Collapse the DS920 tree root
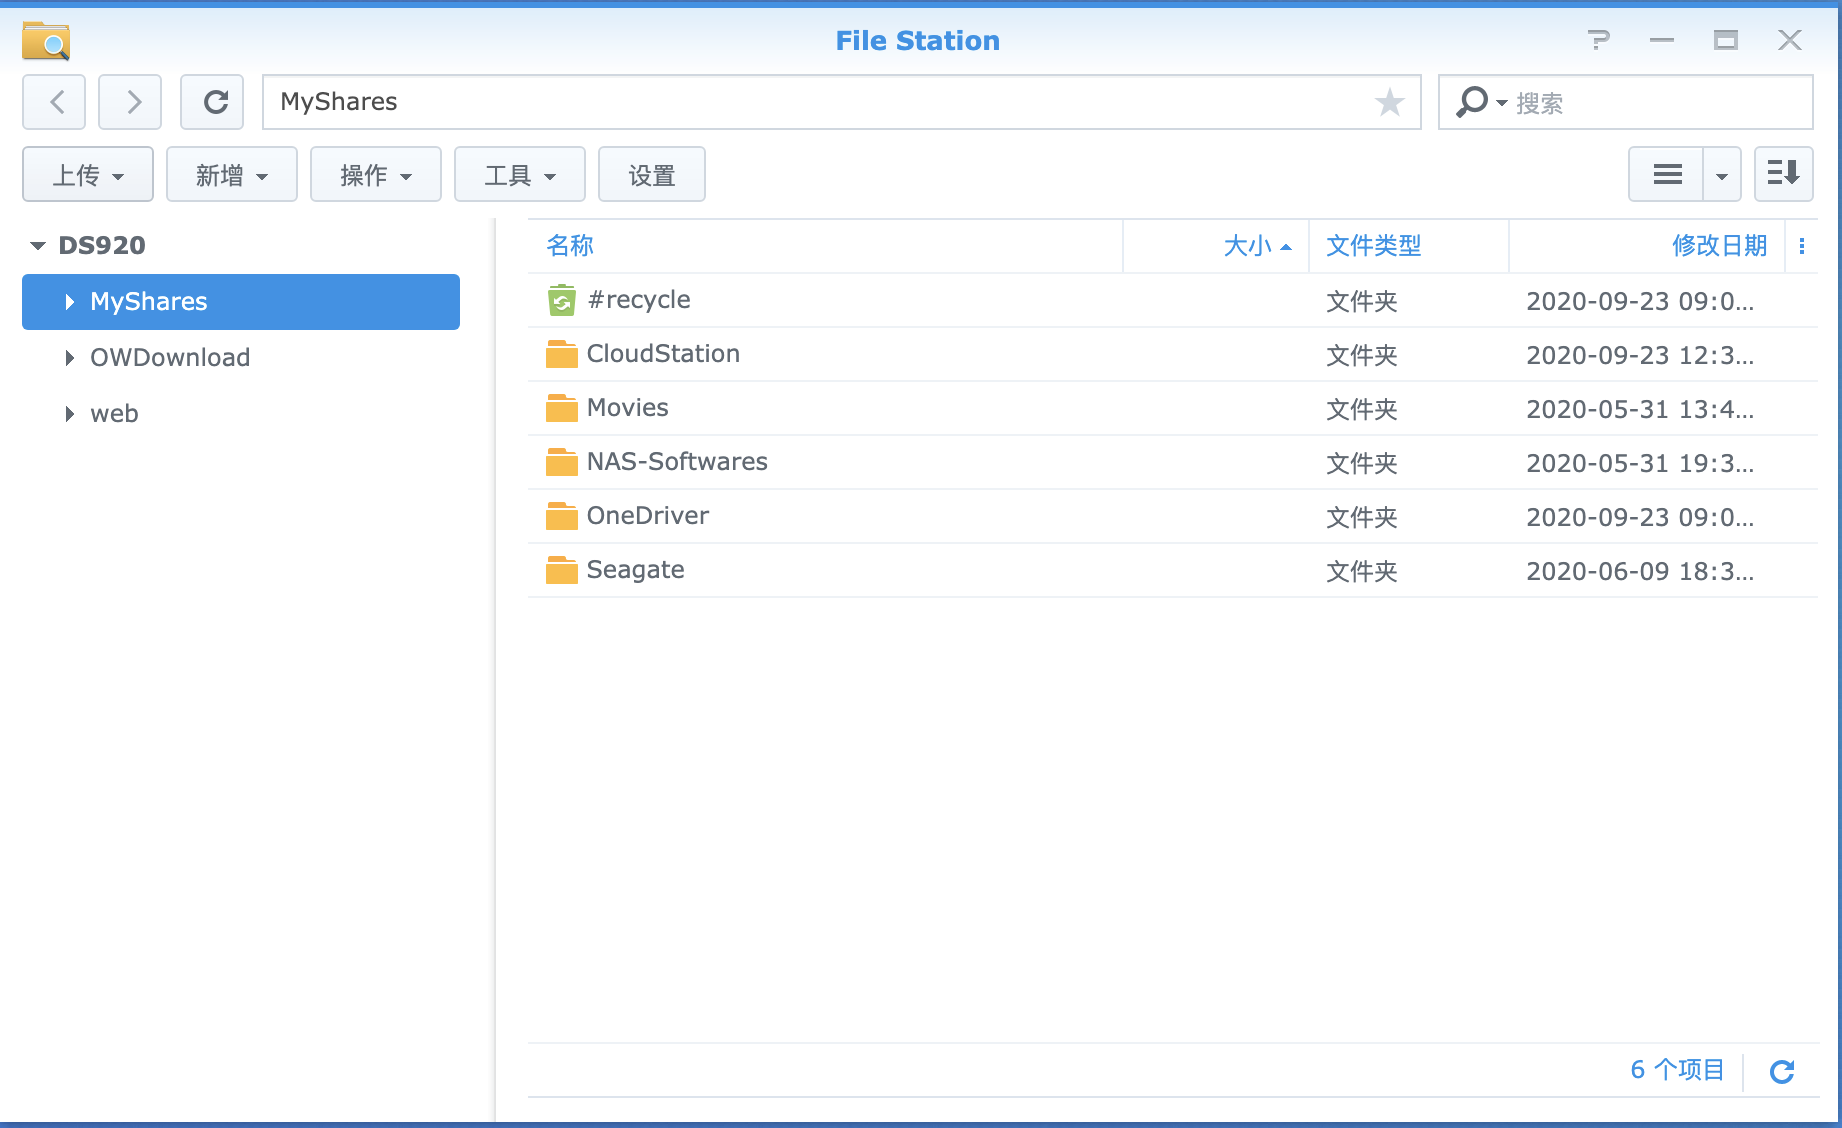 click(38, 245)
